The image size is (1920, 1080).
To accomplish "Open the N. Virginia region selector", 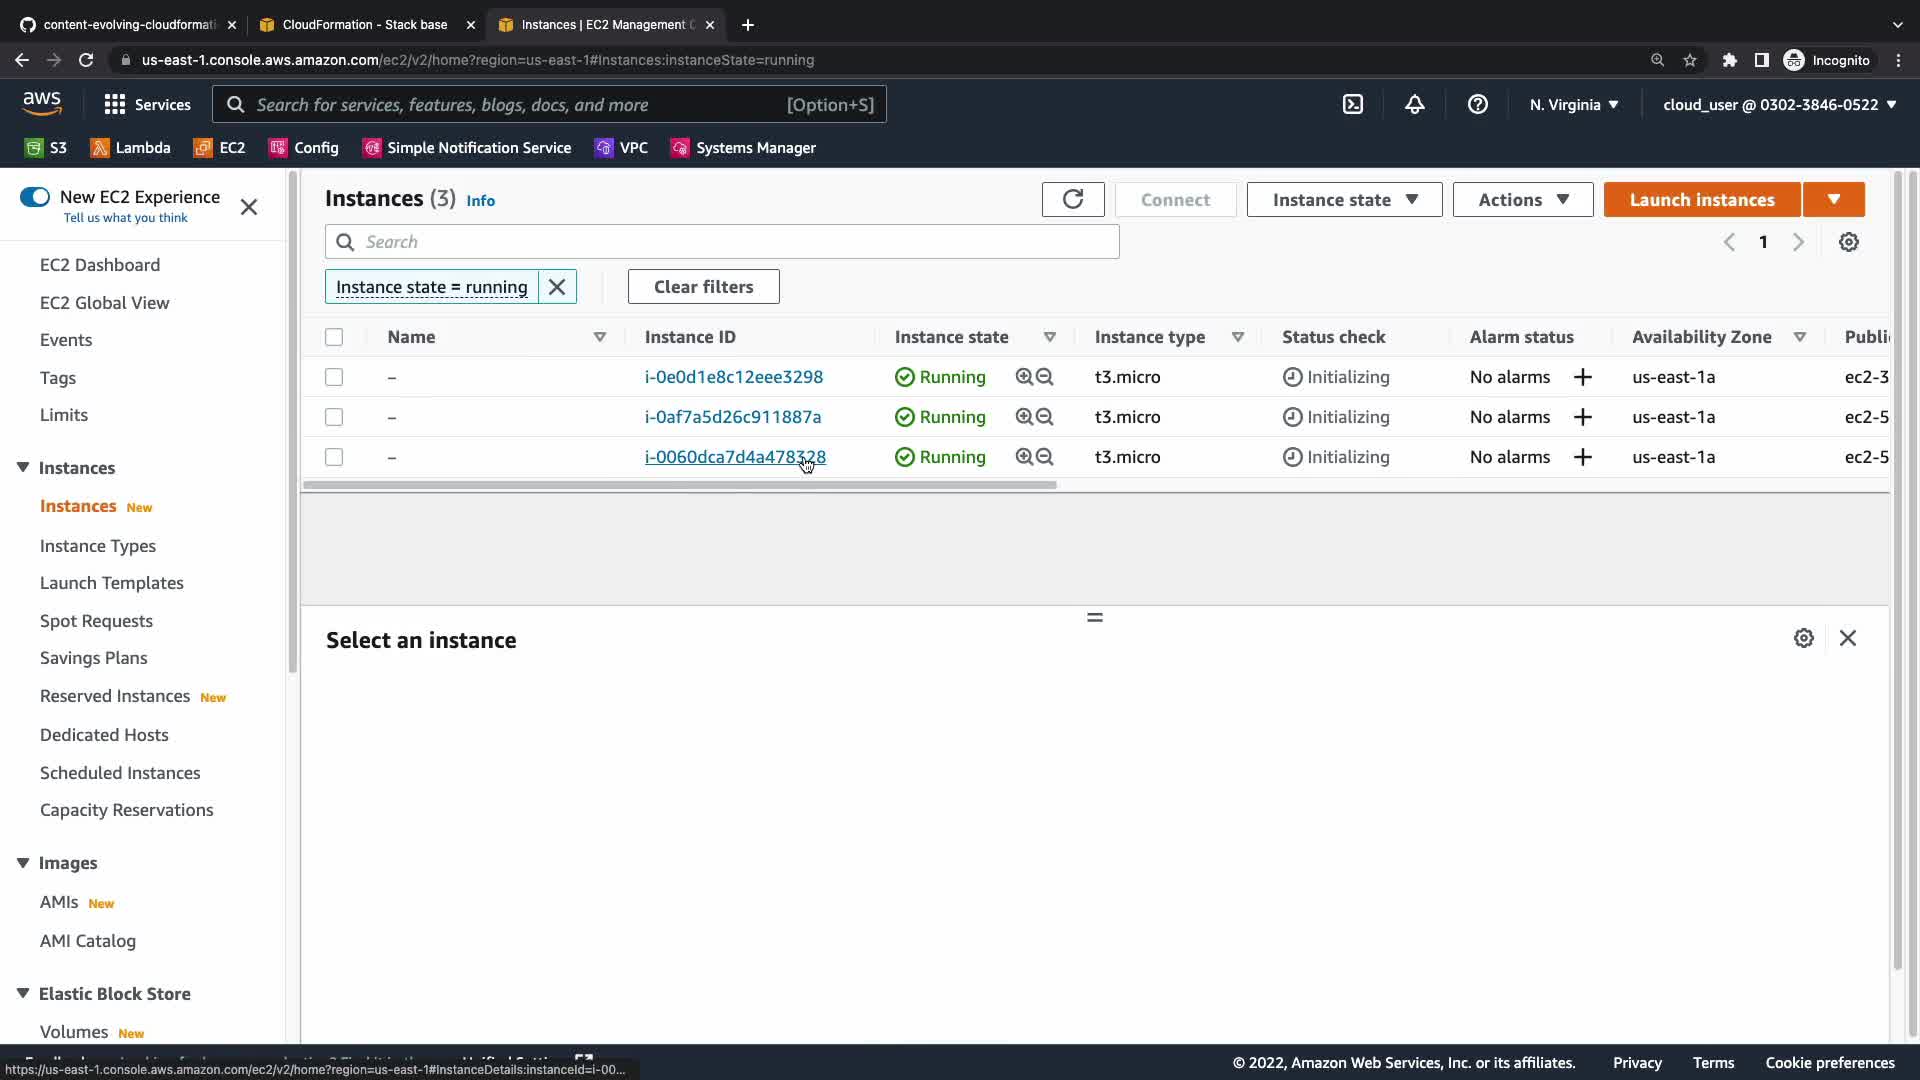I will (x=1573, y=104).
